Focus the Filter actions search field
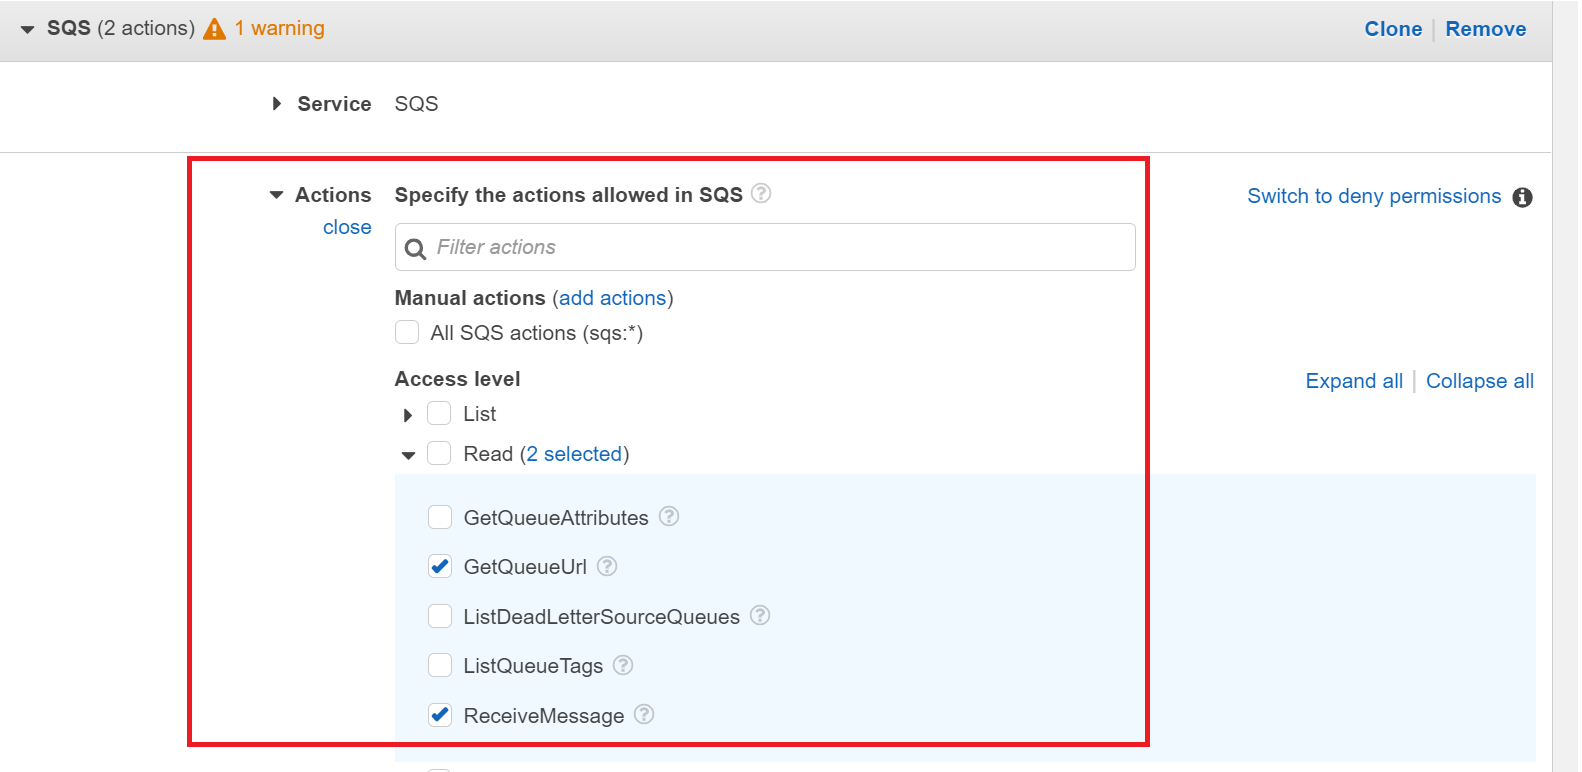This screenshot has width=1582, height=772. [x=780, y=247]
